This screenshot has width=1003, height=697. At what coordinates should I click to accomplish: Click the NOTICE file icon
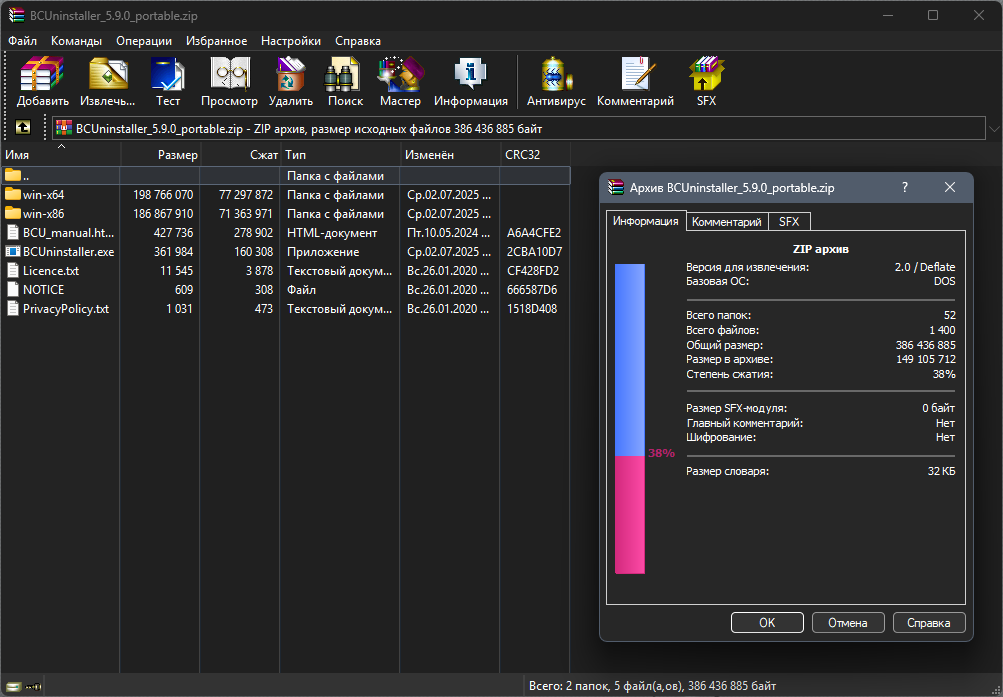click(13, 290)
